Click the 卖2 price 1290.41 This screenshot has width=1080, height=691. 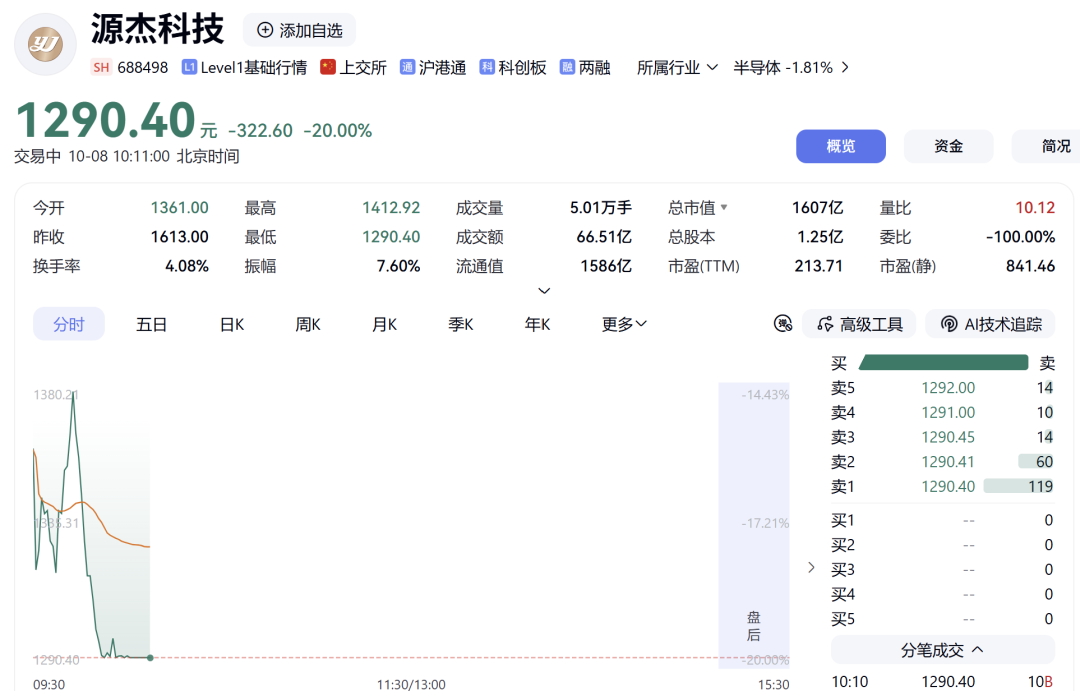click(x=948, y=462)
